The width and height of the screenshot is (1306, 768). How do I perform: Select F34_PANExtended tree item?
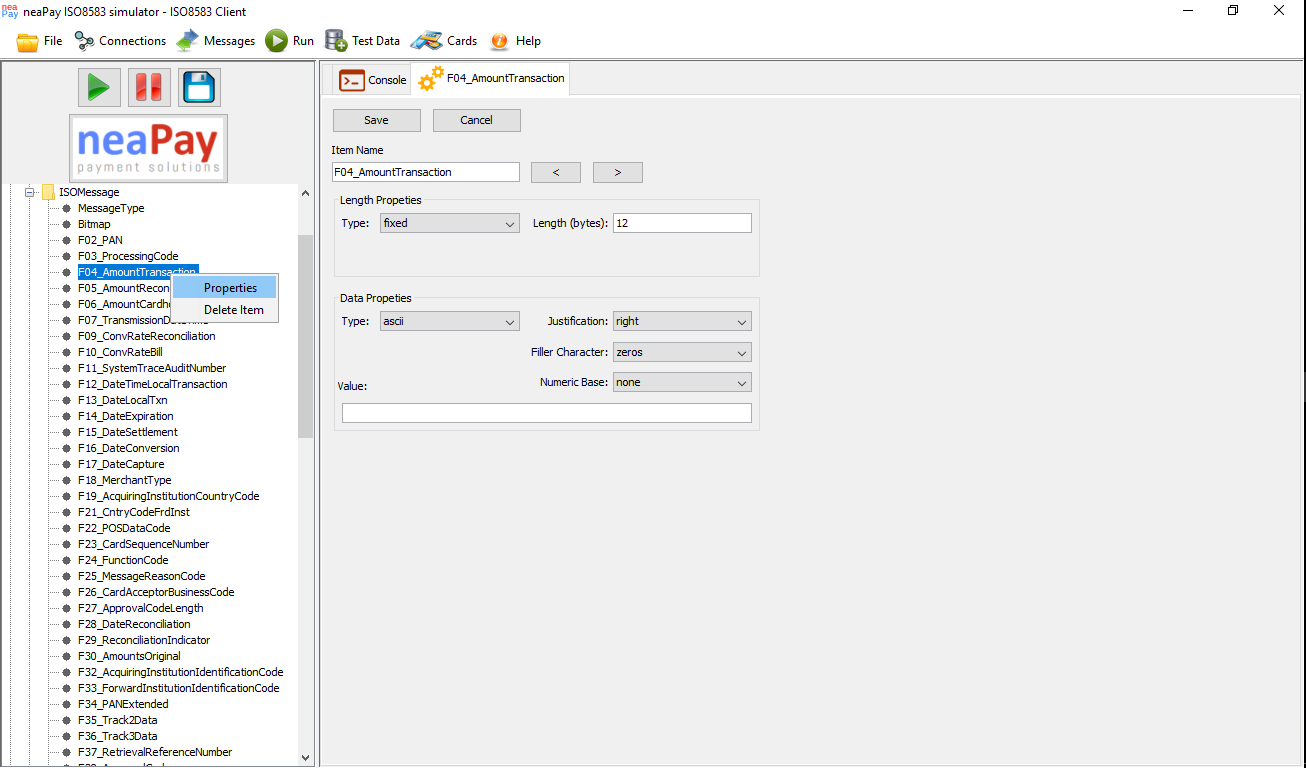pyautogui.click(x=123, y=704)
